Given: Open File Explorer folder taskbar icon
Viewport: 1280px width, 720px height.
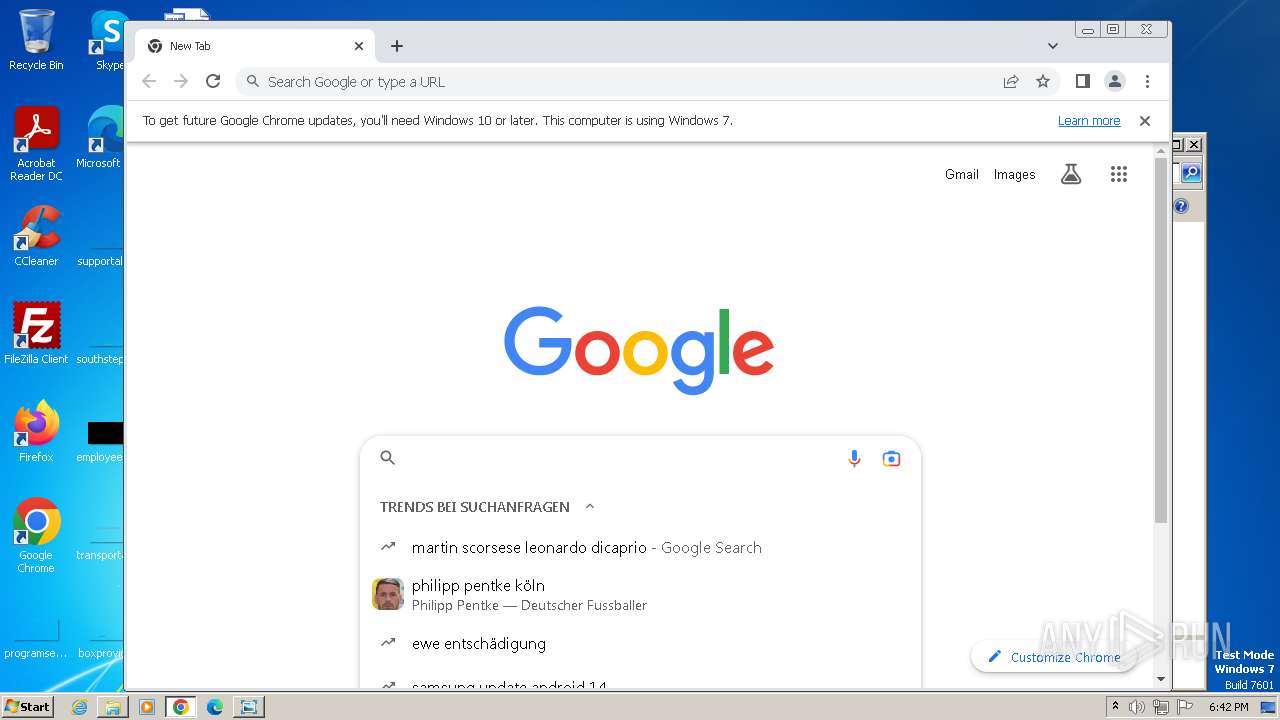Looking at the screenshot, I should [113, 707].
